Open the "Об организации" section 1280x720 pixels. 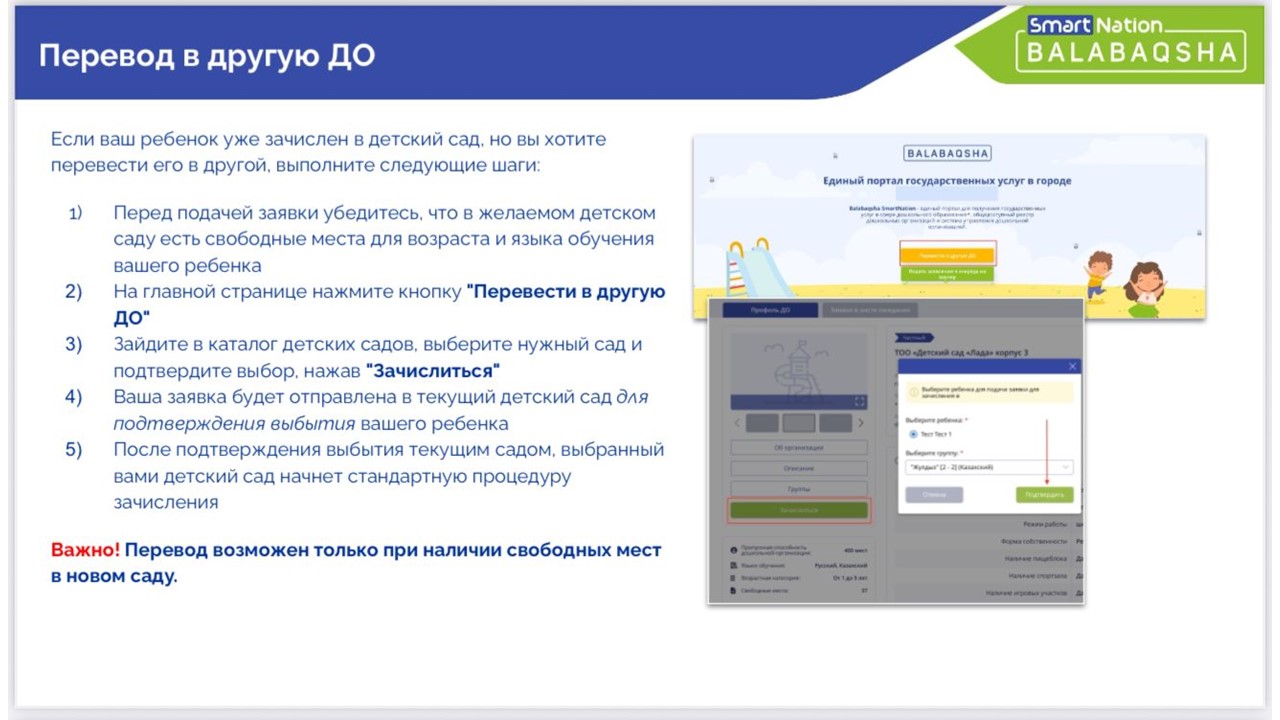pos(799,448)
